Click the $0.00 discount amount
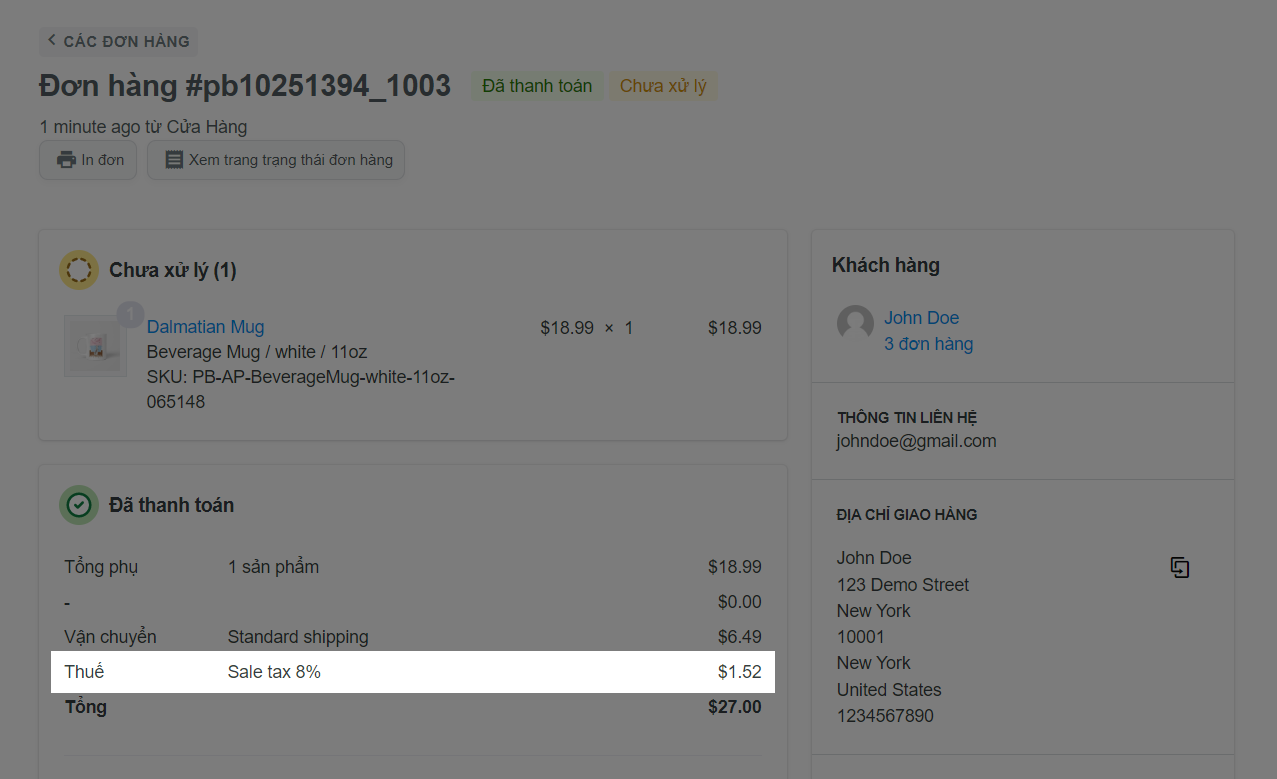Image resolution: width=1277 pixels, height=779 pixels. [740, 602]
